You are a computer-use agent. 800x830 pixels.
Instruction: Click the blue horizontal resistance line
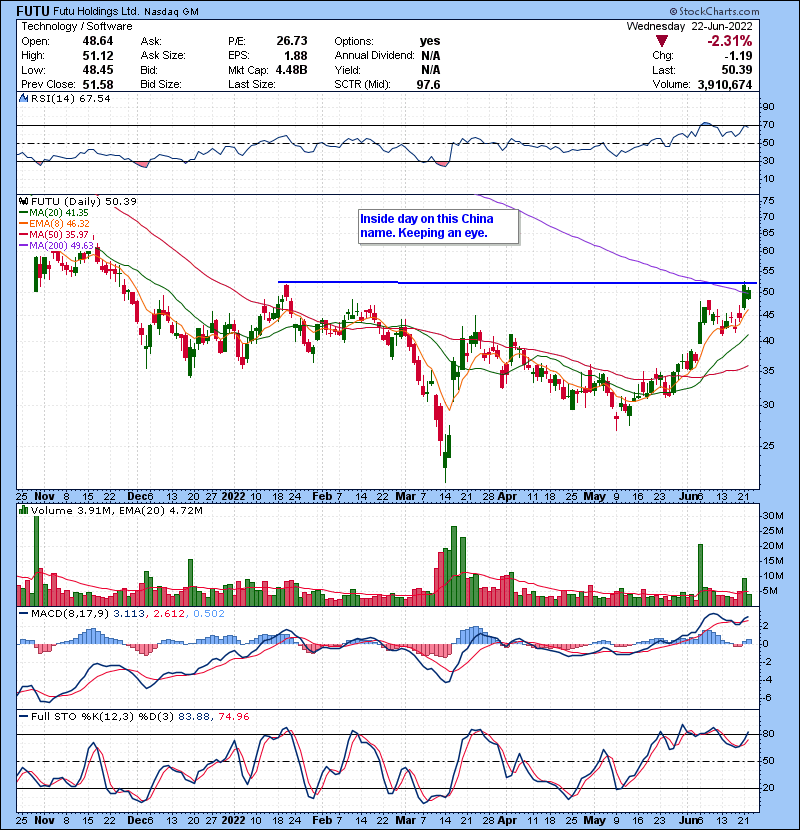pyautogui.click(x=517, y=283)
